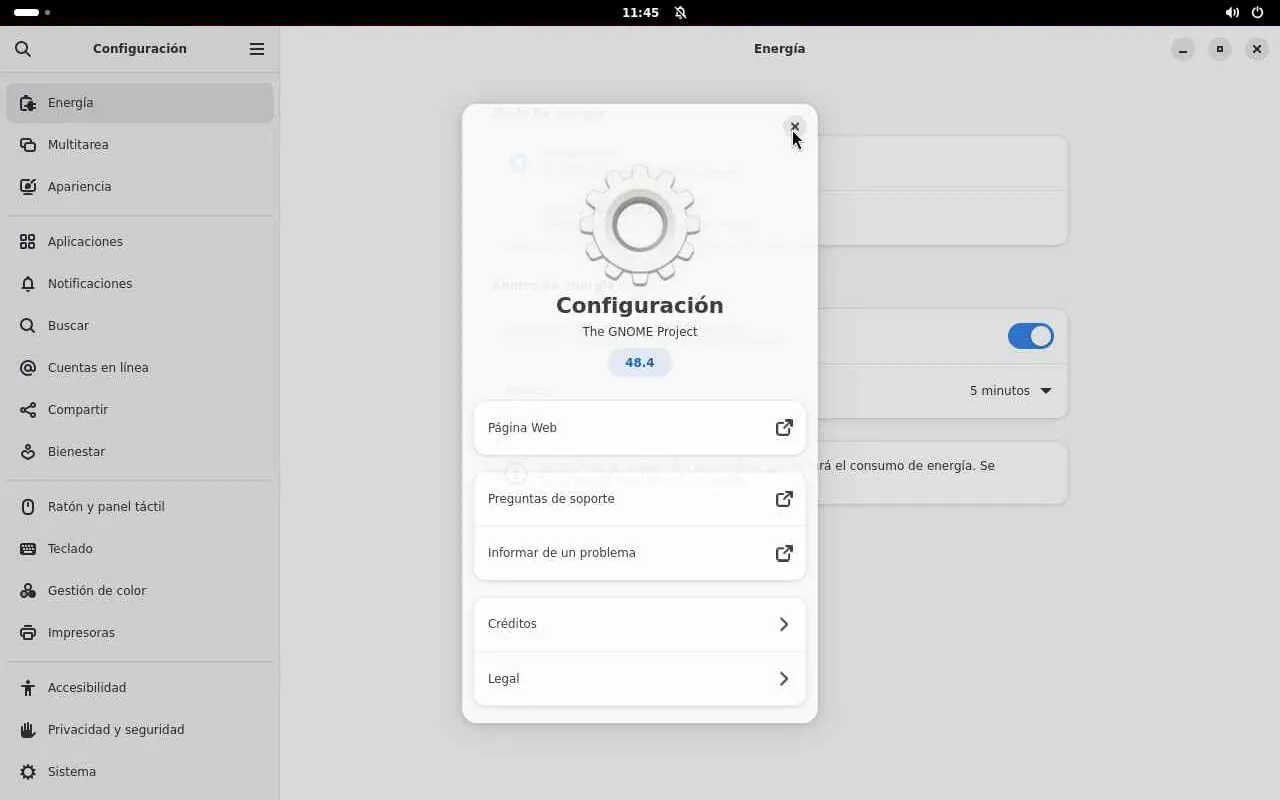Click the Apariencia icon in sidebar
1280x800 pixels.
(28, 187)
